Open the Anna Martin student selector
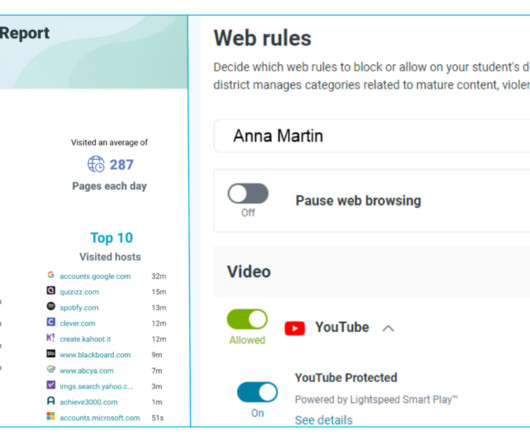Image resolution: width=530 pixels, height=442 pixels. coord(372,136)
